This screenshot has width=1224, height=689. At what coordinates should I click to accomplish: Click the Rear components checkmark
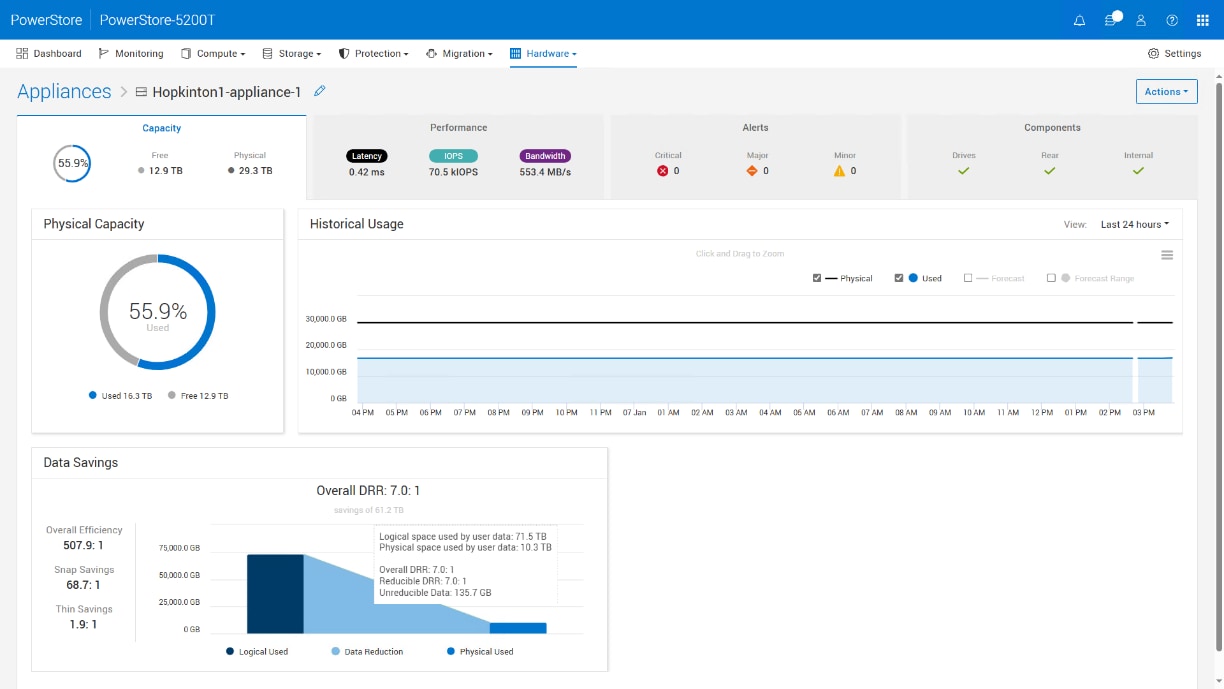1050,171
